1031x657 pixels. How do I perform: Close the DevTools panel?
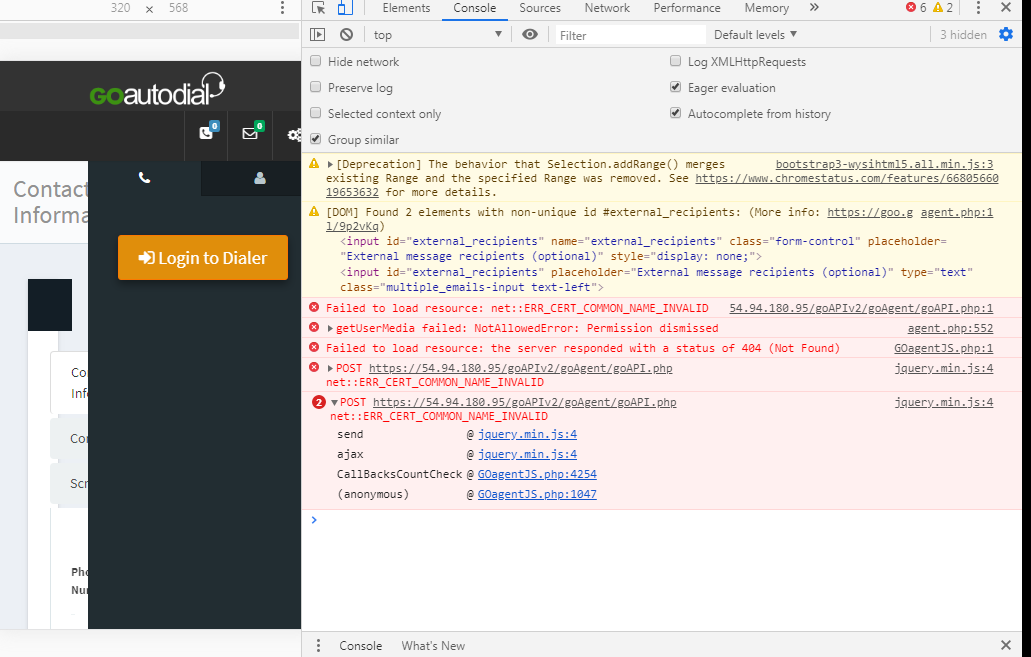pos(1005,7)
